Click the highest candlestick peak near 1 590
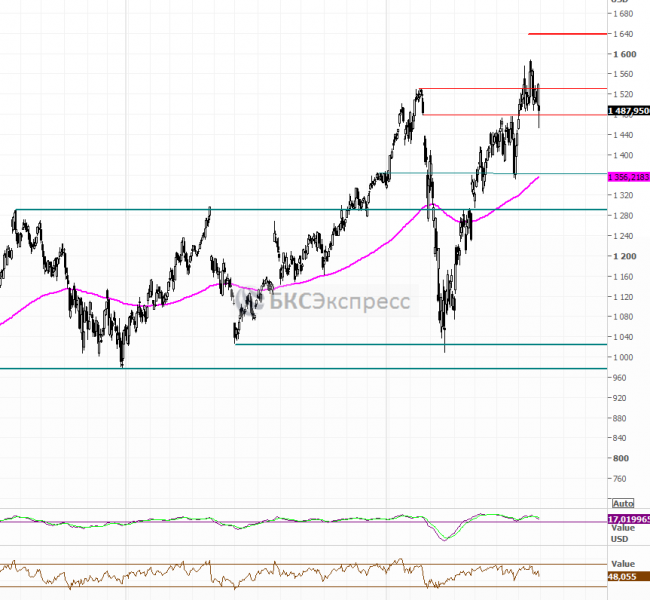This screenshot has width=650, height=600. pyautogui.click(x=530, y=62)
